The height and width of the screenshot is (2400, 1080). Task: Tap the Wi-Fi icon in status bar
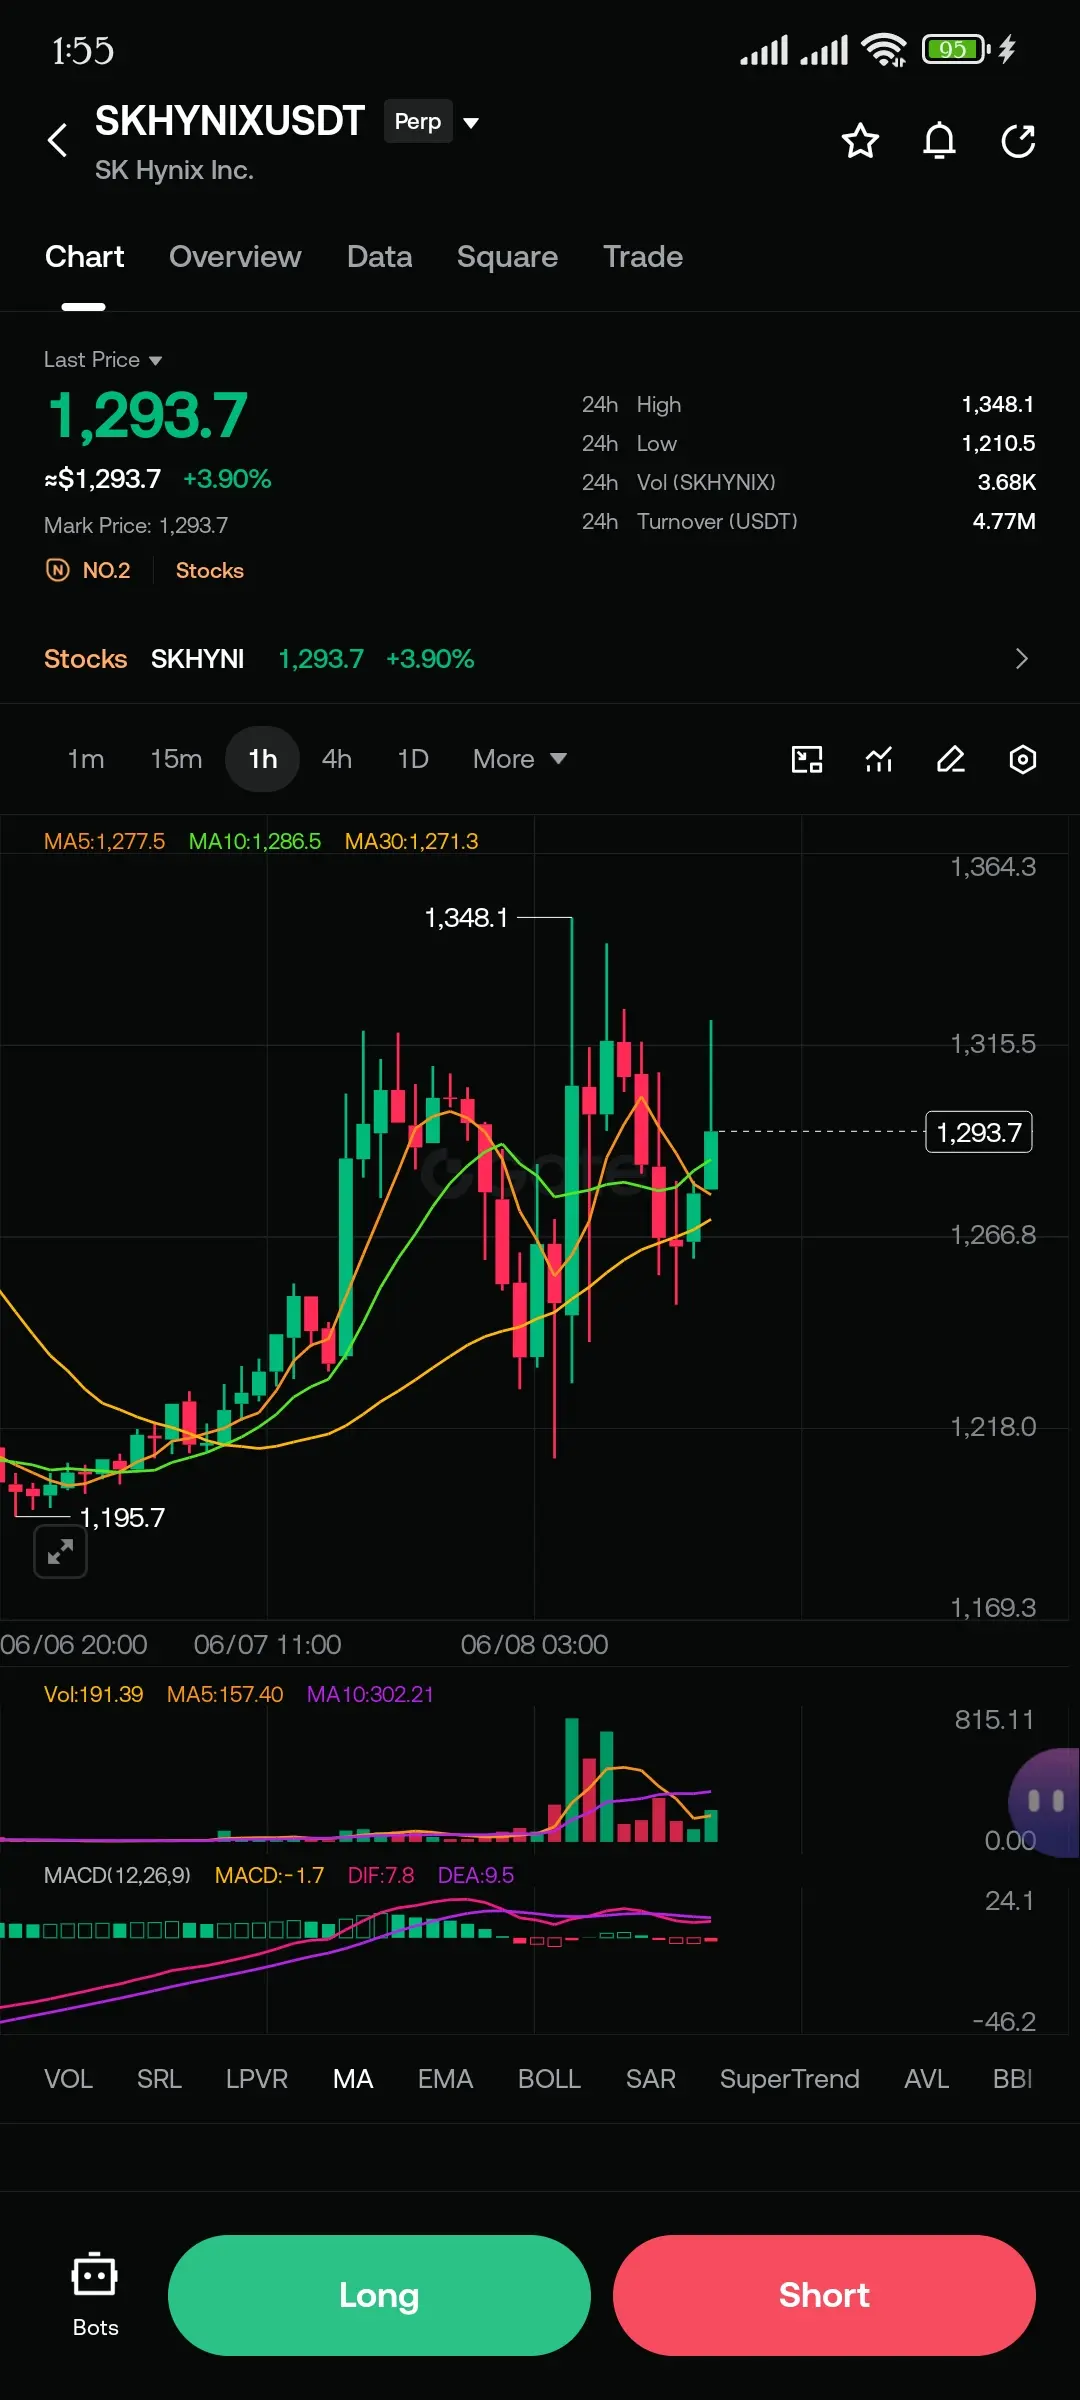884,49
